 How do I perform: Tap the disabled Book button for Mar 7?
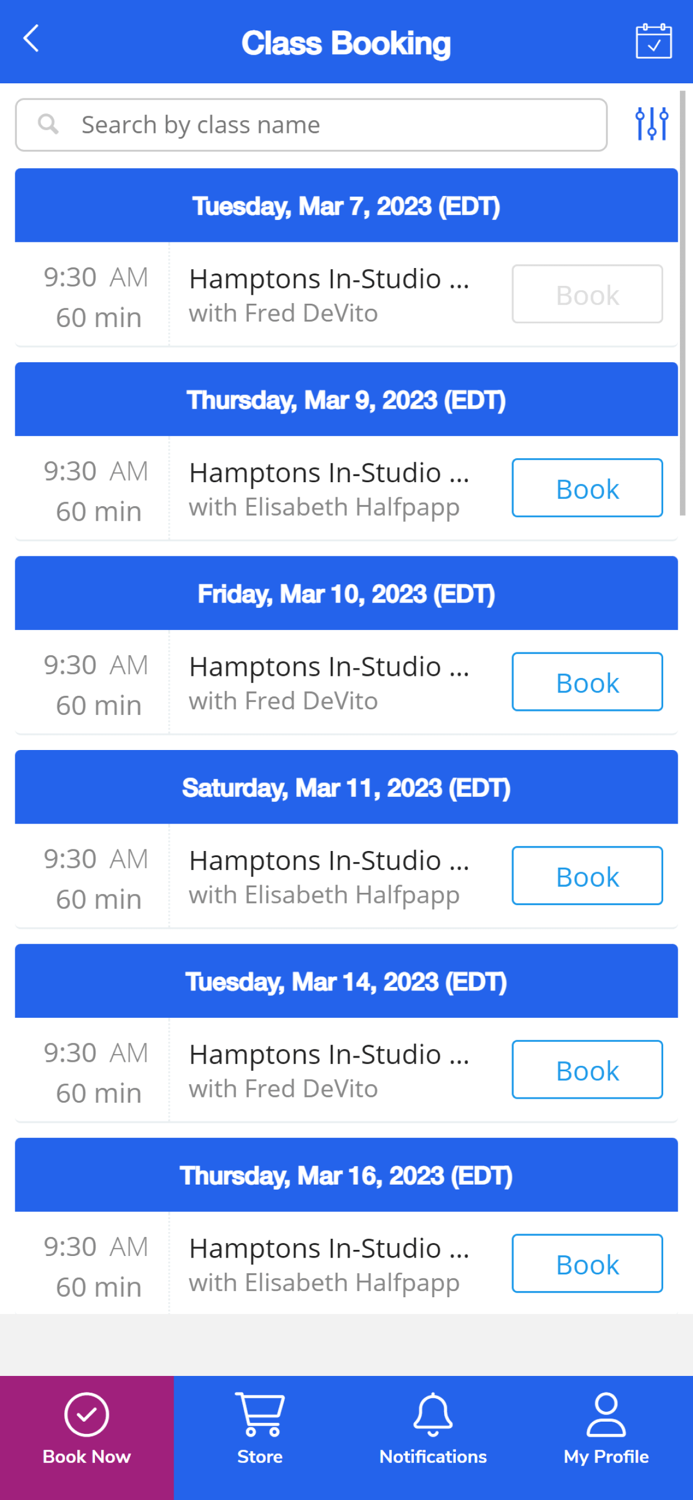point(587,294)
